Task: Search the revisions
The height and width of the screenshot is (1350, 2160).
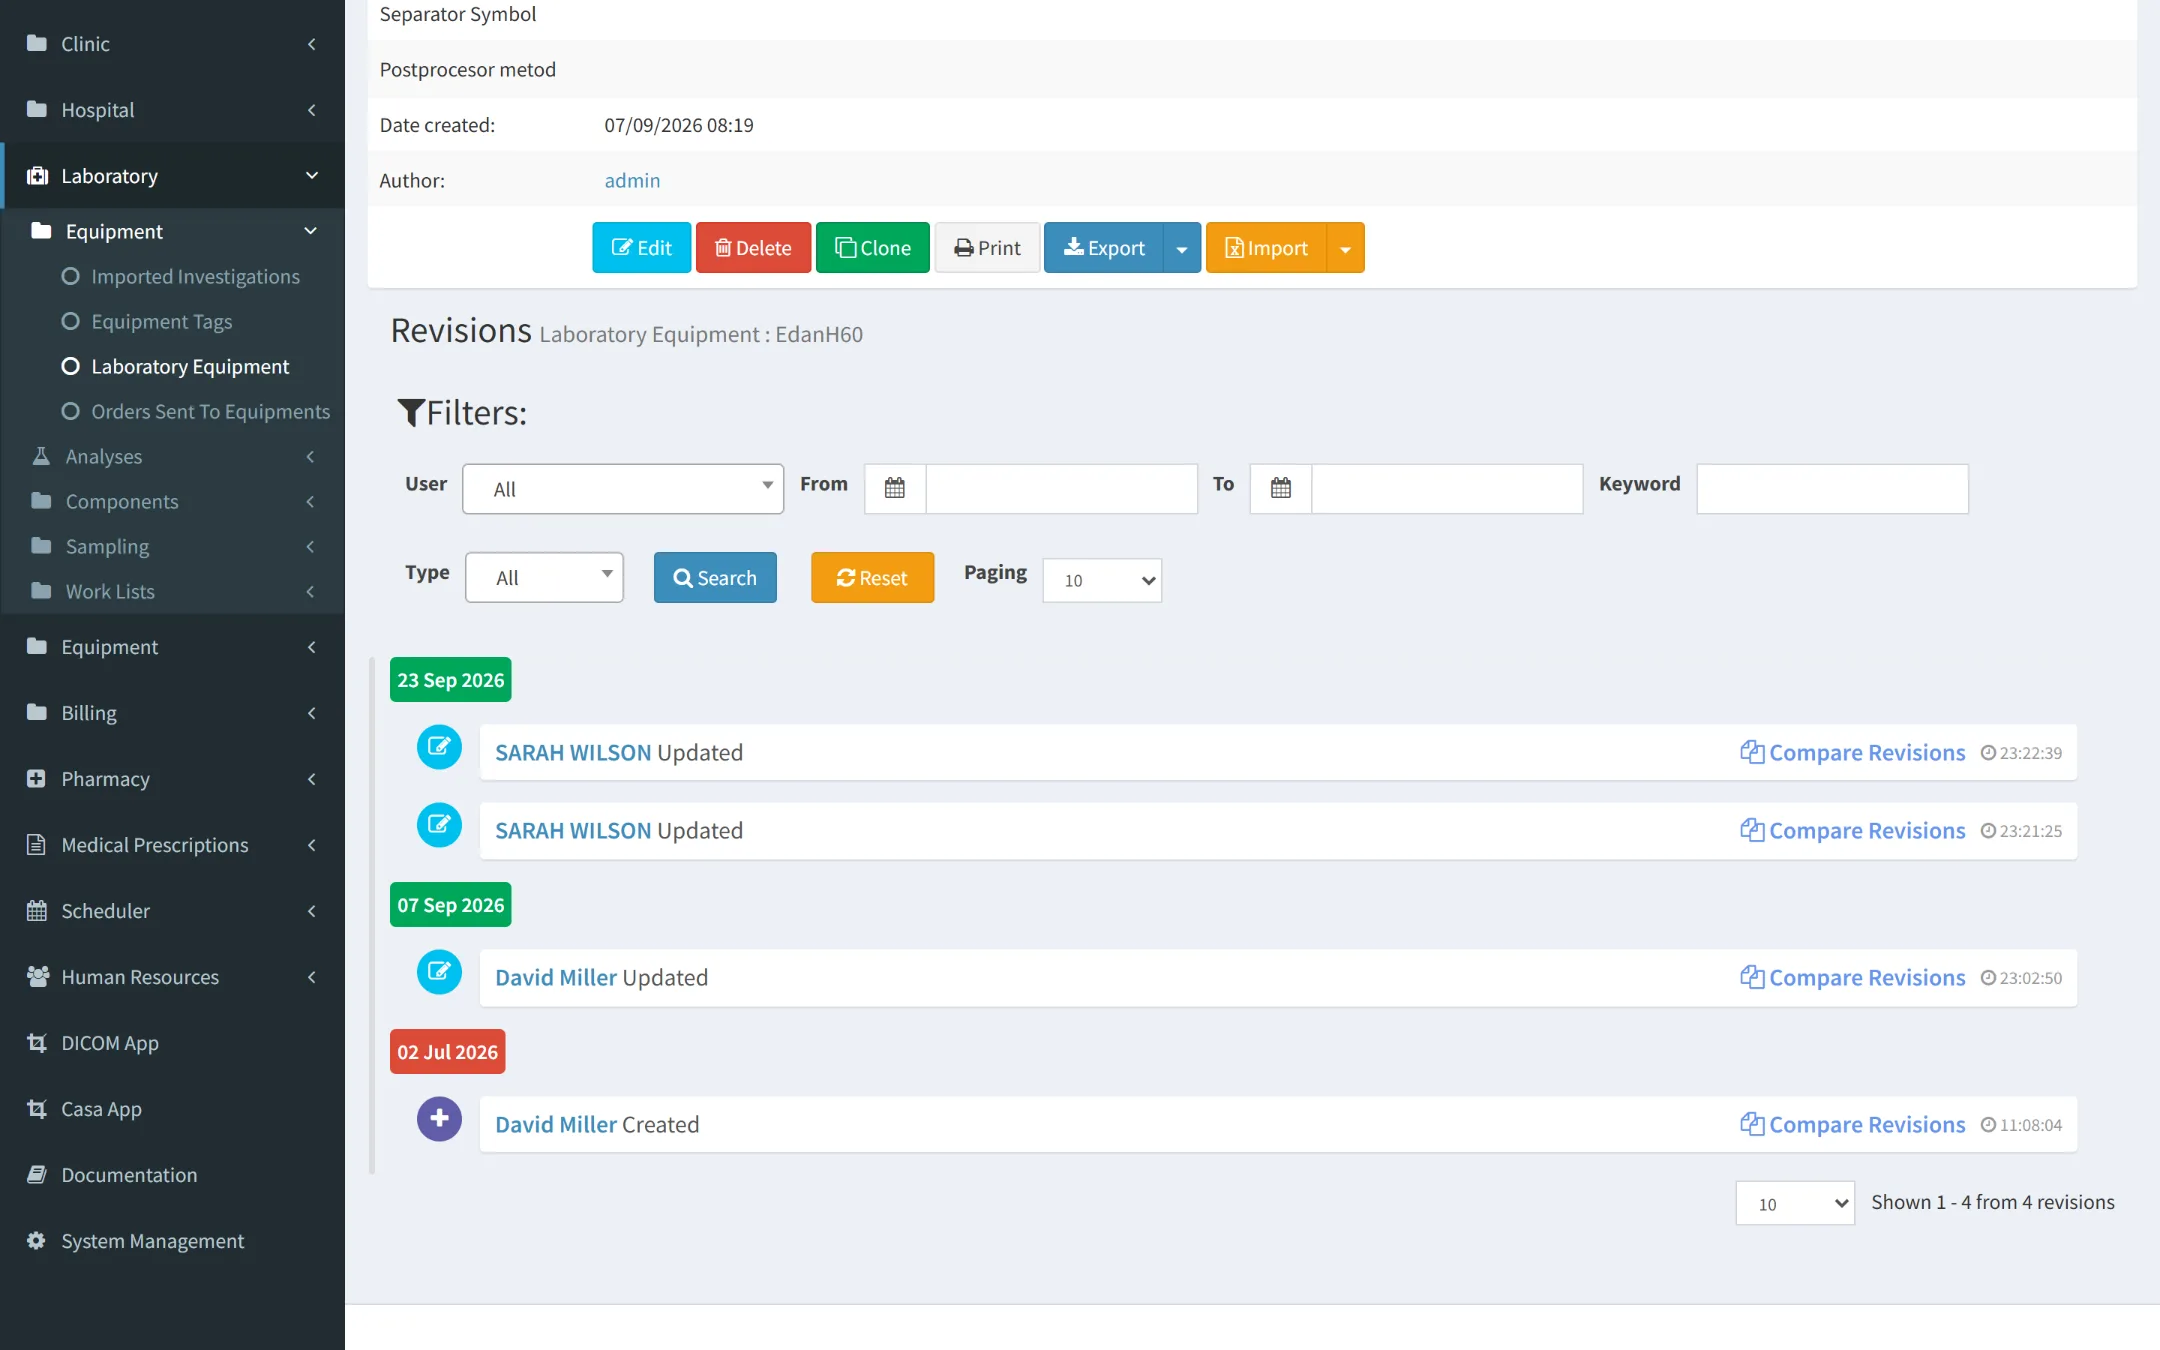Action: (x=715, y=577)
